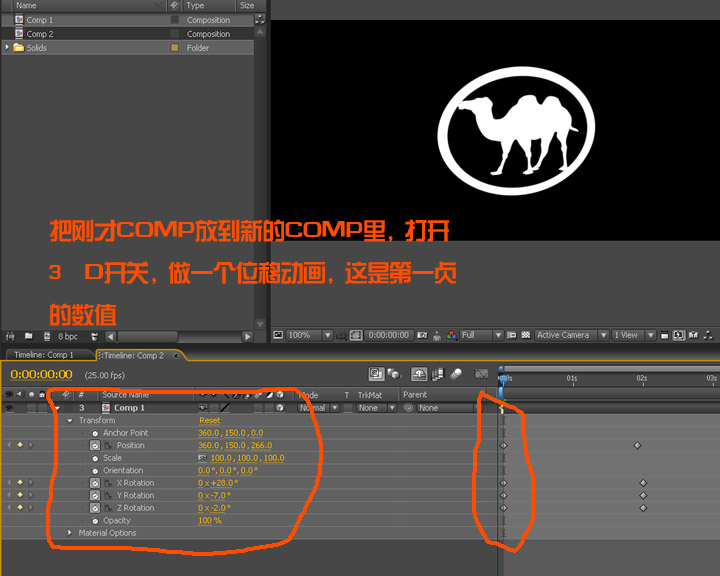Collapse the Transform group
This screenshot has width=720, height=576.
[70, 420]
